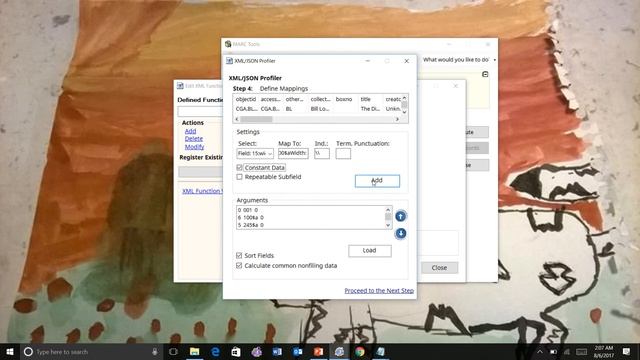The height and width of the screenshot is (360, 640).
Task: Click left arrow of mappings horizontal scrollbar
Action: coord(237,119)
